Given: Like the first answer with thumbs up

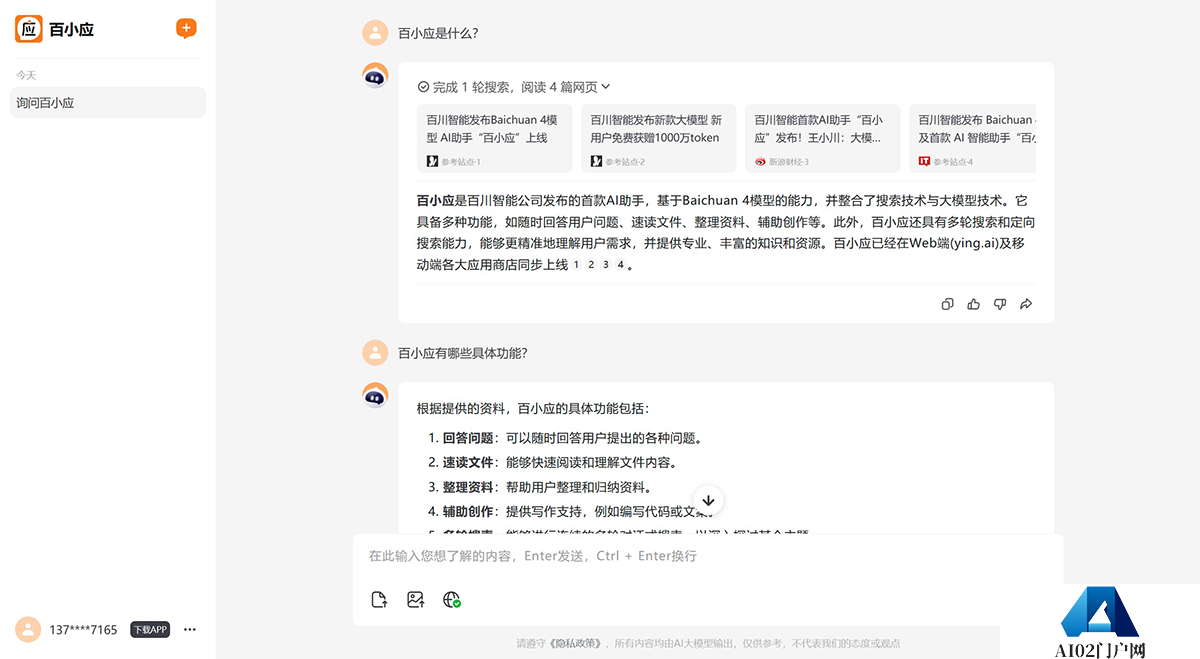Looking at the screenshot, I should point(974,304).
